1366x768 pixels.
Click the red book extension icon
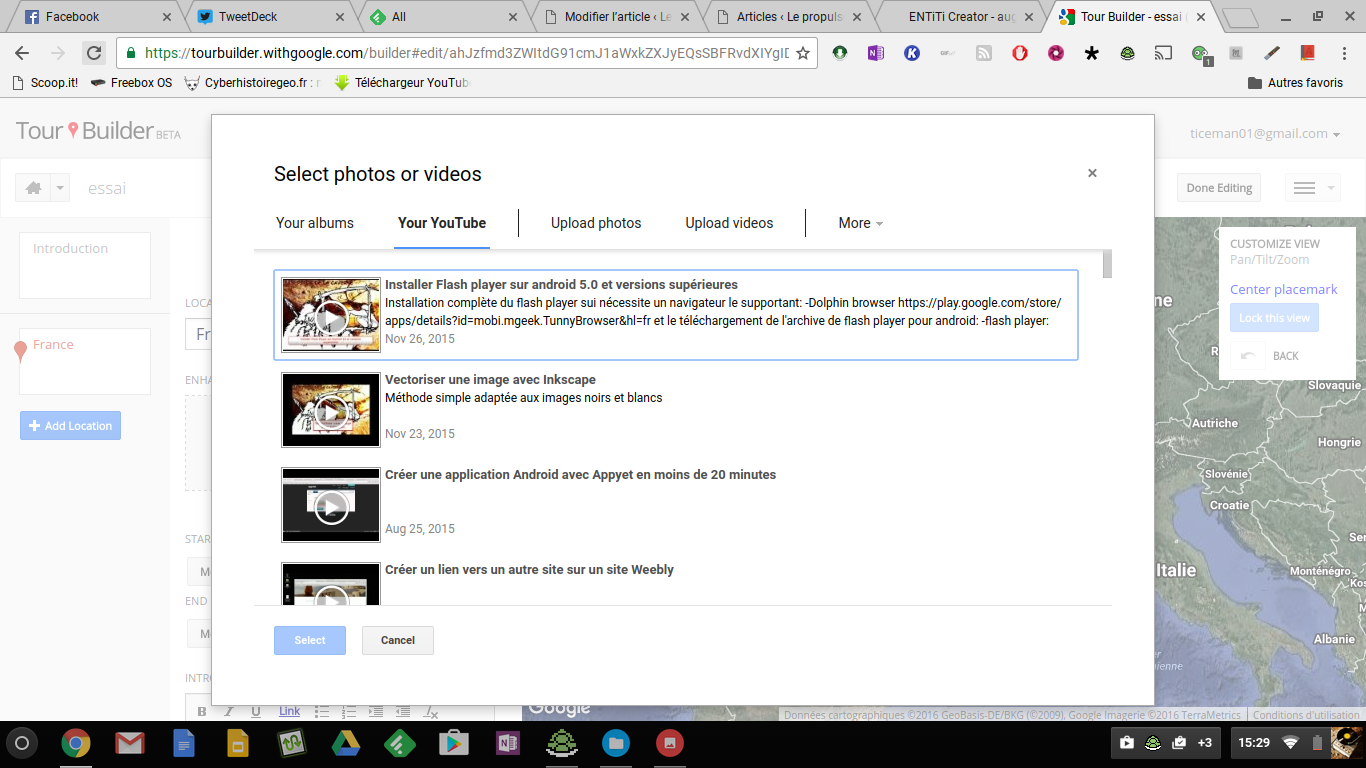(x=1308, y=53)
